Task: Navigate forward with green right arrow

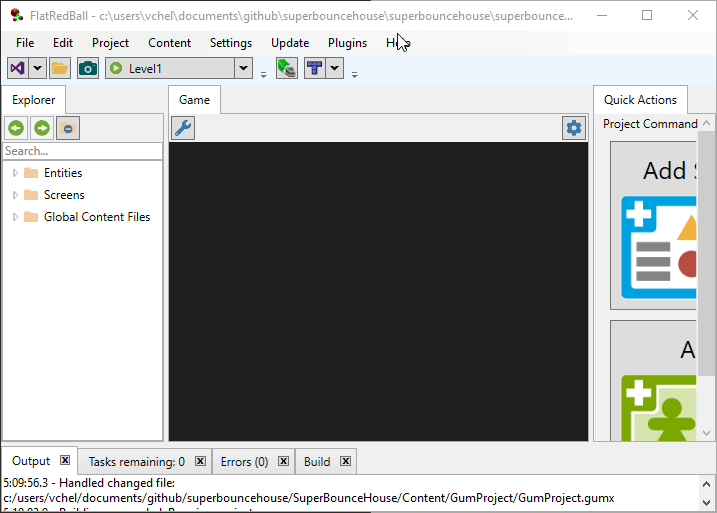Action: (x=42, y=128)
